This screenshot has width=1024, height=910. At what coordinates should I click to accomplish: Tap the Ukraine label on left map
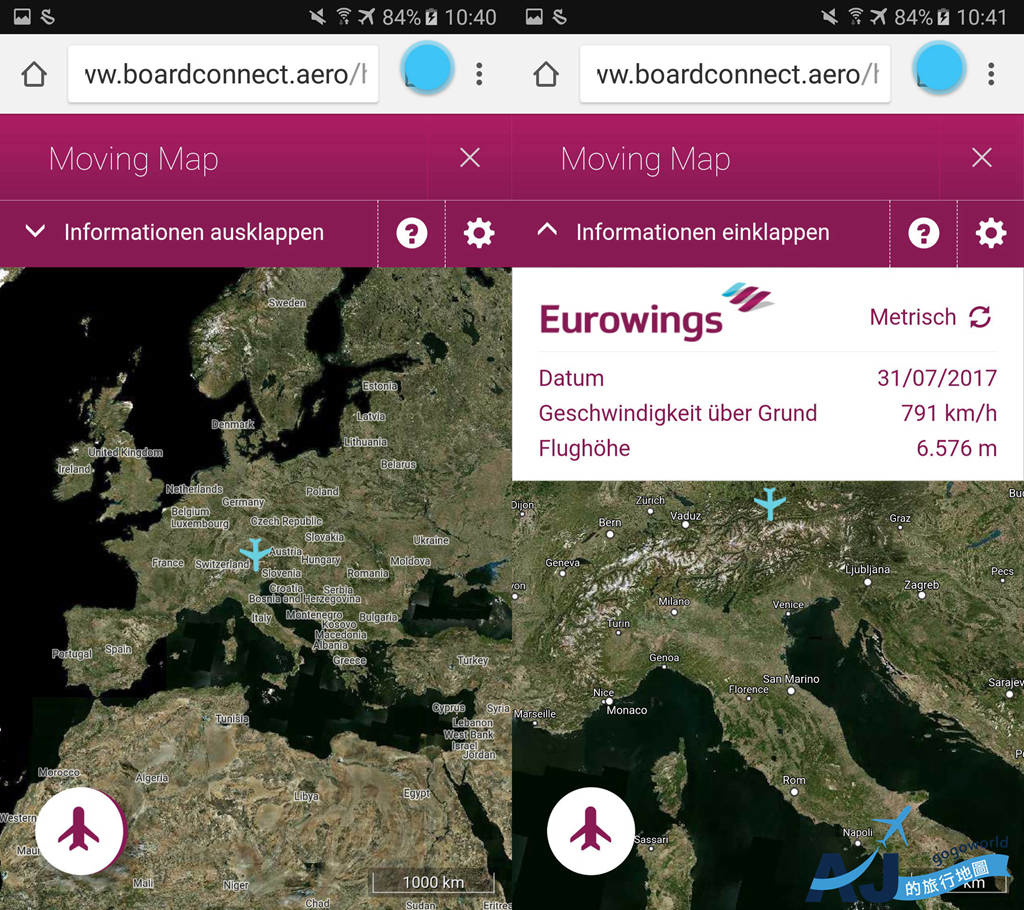pos(431,540)
